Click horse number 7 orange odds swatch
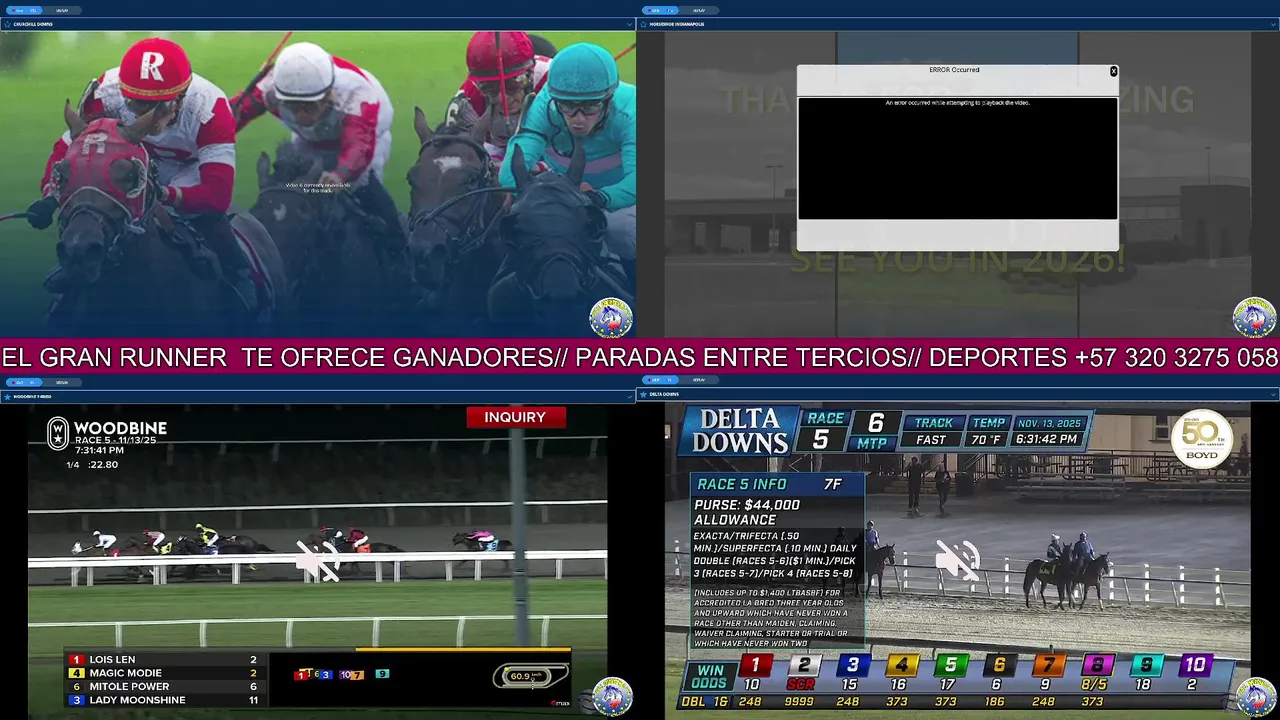 (1047, 665)
